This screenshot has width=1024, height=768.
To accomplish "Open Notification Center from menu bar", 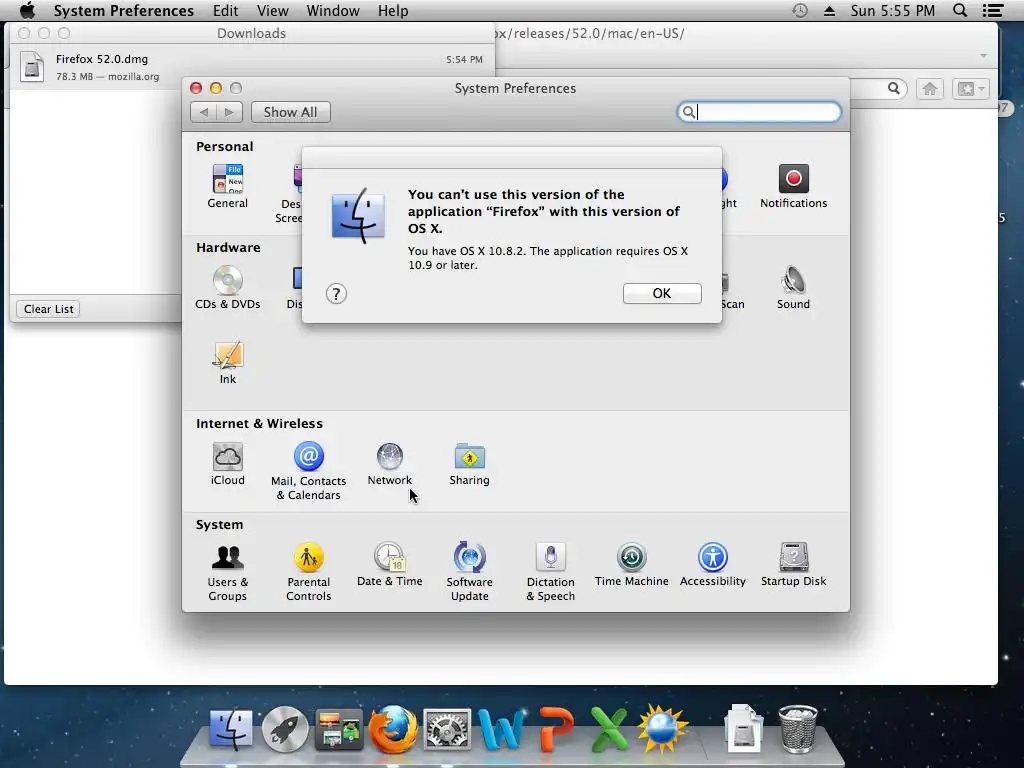I will click(x=993, y=10).
